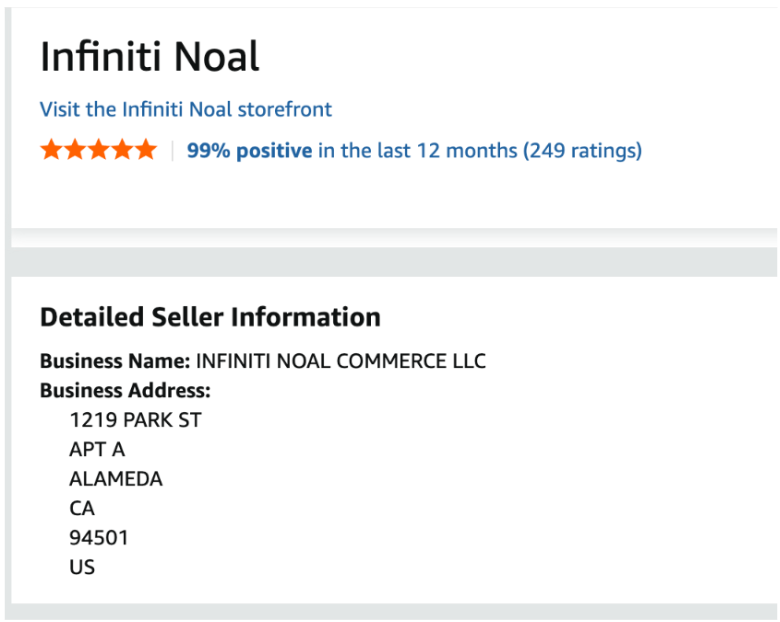Open the 99% positive feedback link
The width and height of the screenshot is (780, 622).
[x=249, y=151]
